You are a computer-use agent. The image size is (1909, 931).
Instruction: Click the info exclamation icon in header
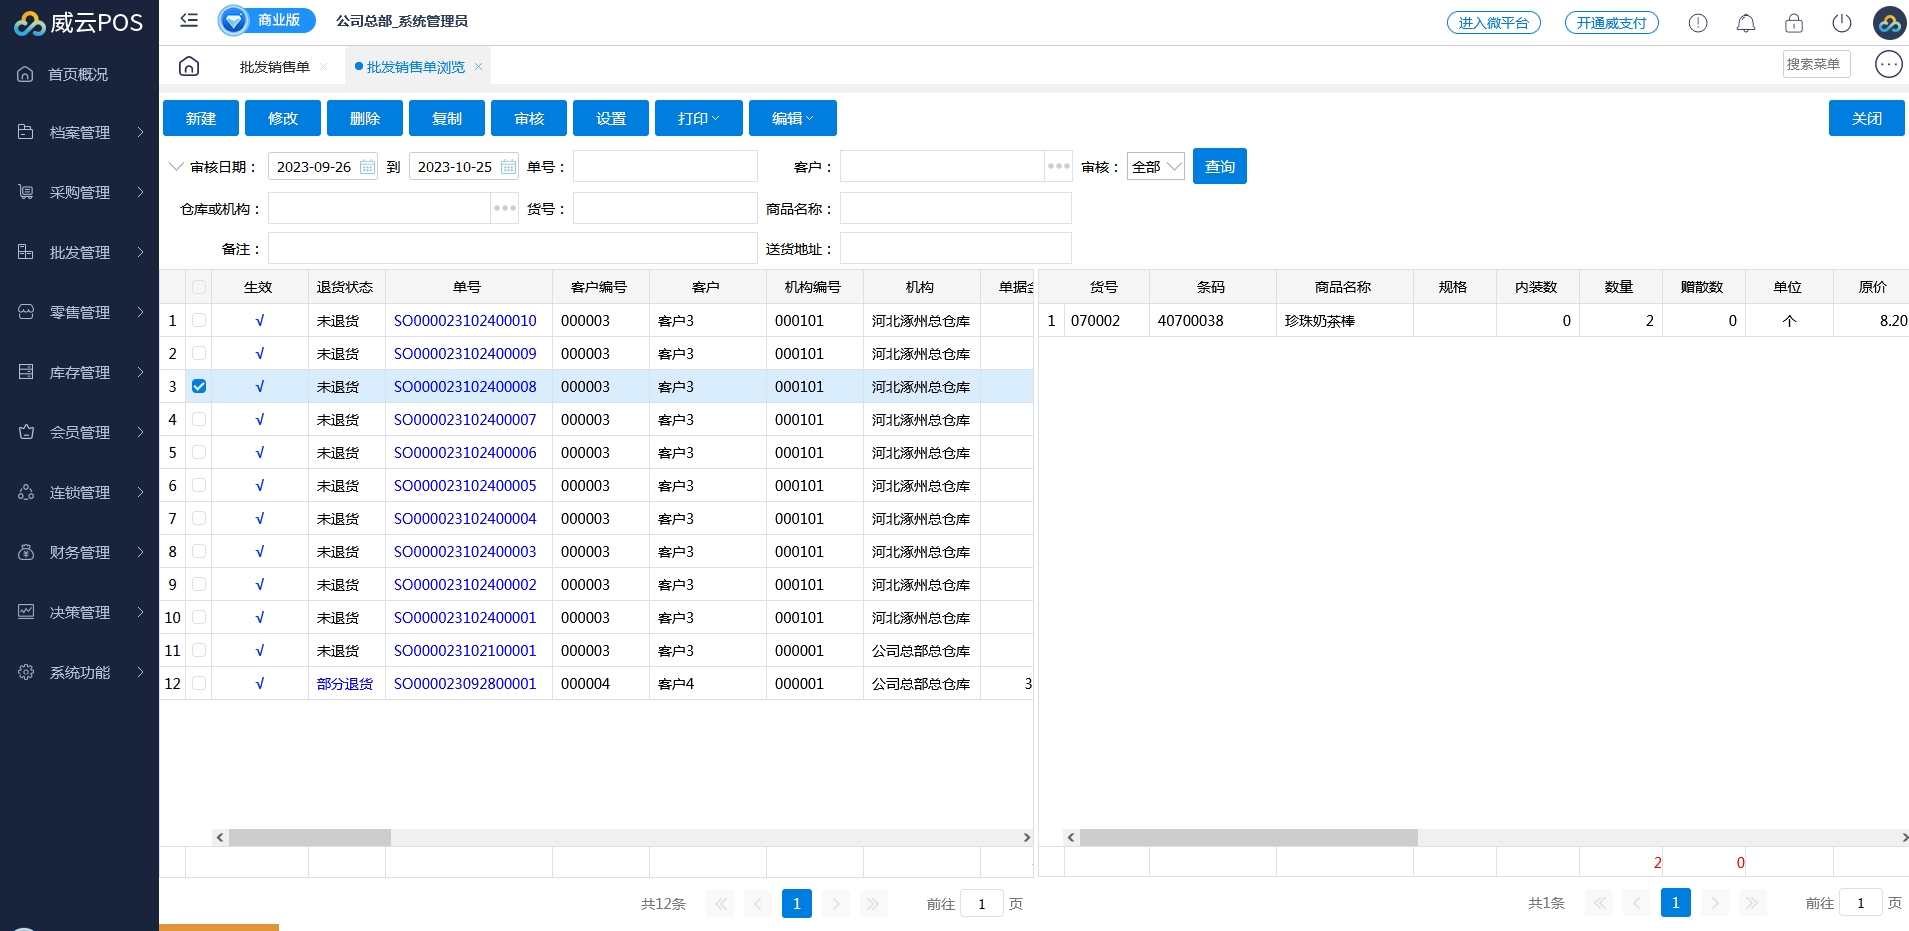1697,23
